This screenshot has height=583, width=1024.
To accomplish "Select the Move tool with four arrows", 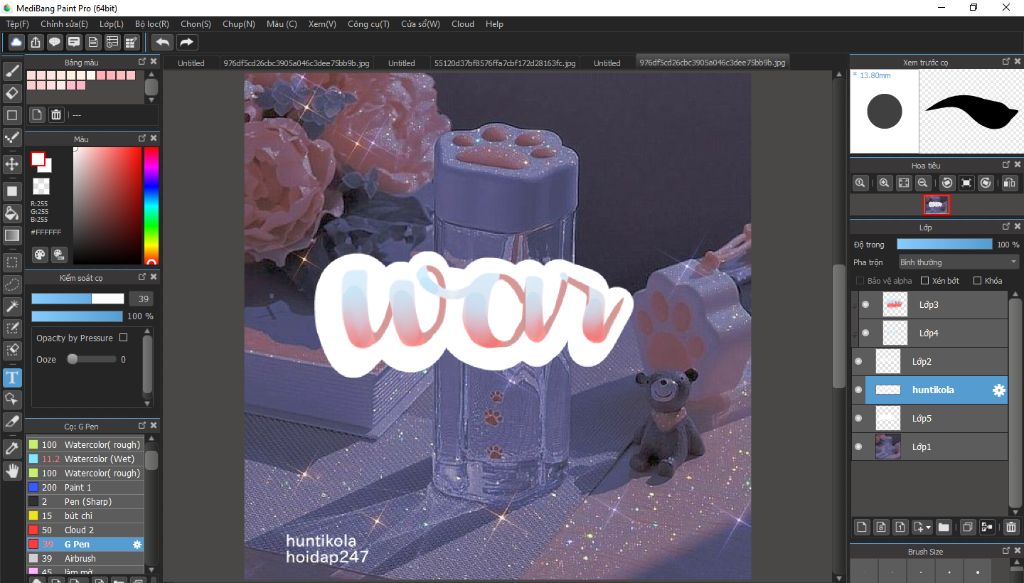I will [x=12, y=163].
